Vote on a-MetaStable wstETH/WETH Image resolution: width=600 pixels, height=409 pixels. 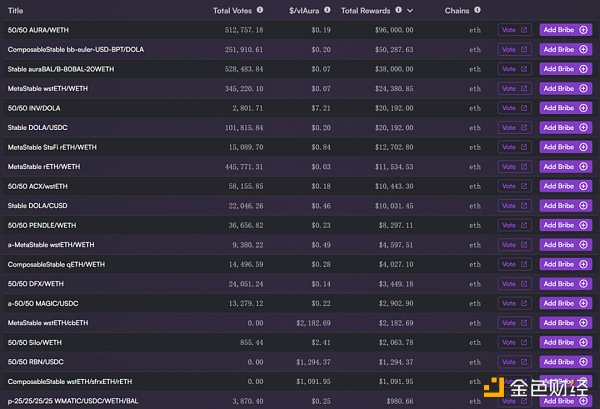(x=514, y=244)
